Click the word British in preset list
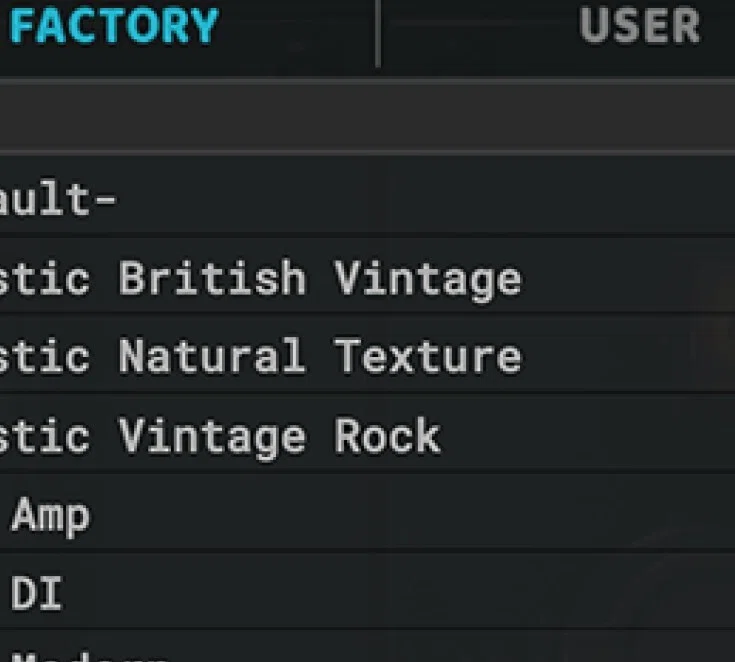 coord(212,277)
